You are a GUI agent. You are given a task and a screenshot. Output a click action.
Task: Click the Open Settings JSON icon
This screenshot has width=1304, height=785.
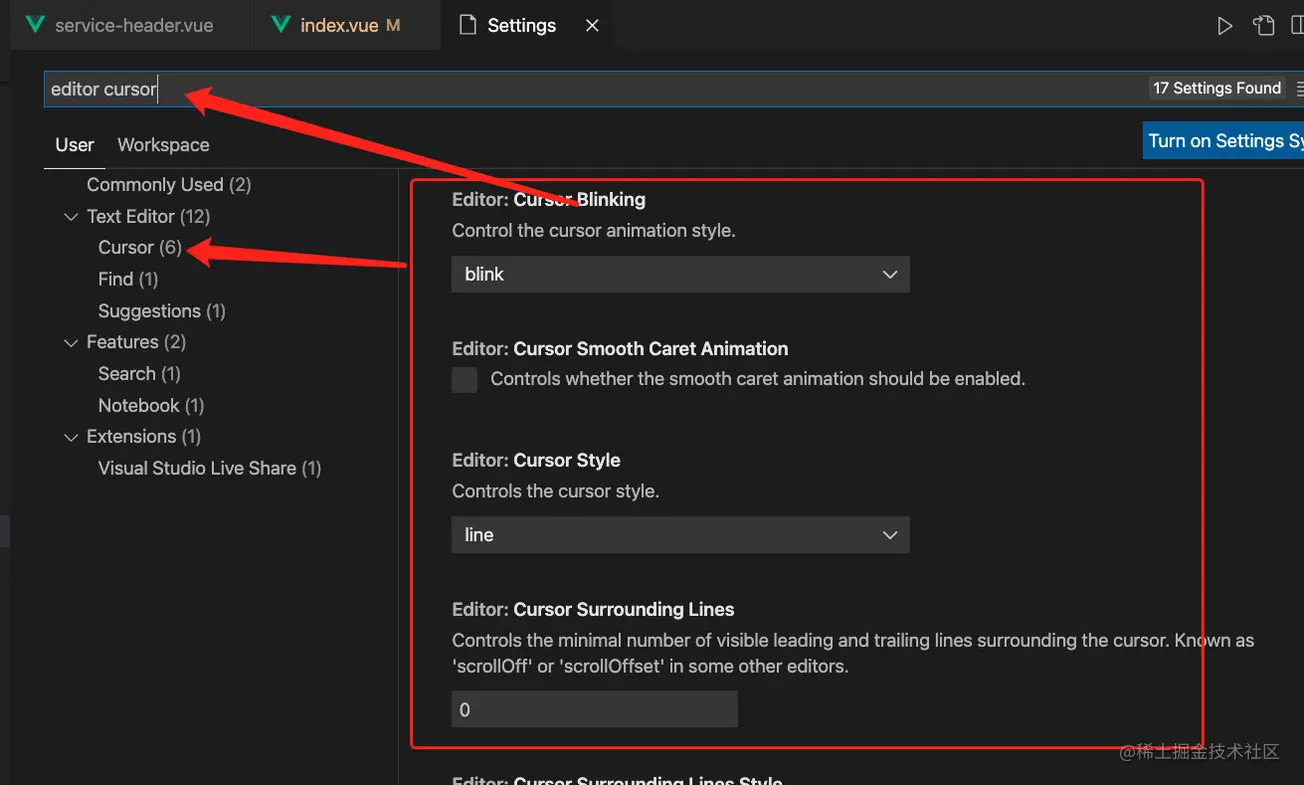click(1264, 26)
